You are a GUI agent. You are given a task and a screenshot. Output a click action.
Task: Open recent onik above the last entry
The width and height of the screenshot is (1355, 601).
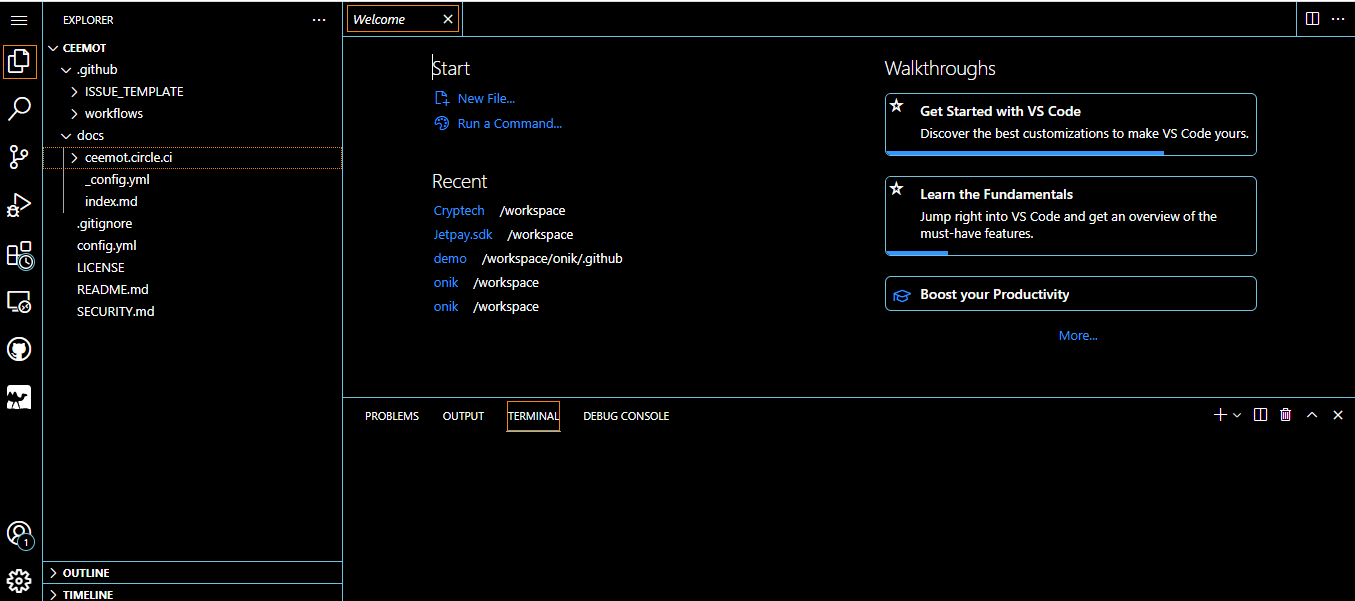point(446,283)
